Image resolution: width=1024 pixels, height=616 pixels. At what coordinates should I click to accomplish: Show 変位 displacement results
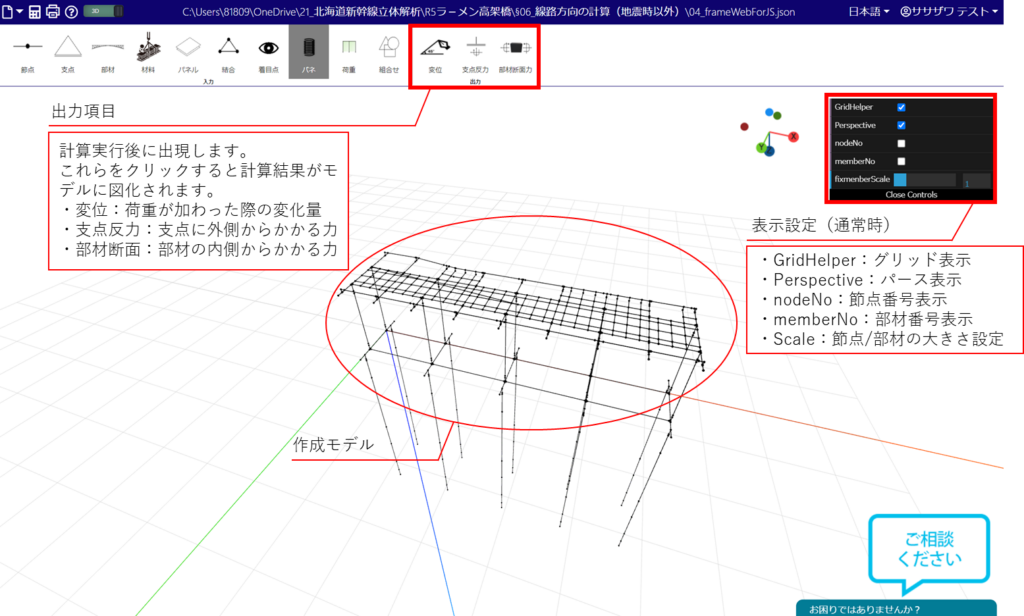click(x=435, y=54)
